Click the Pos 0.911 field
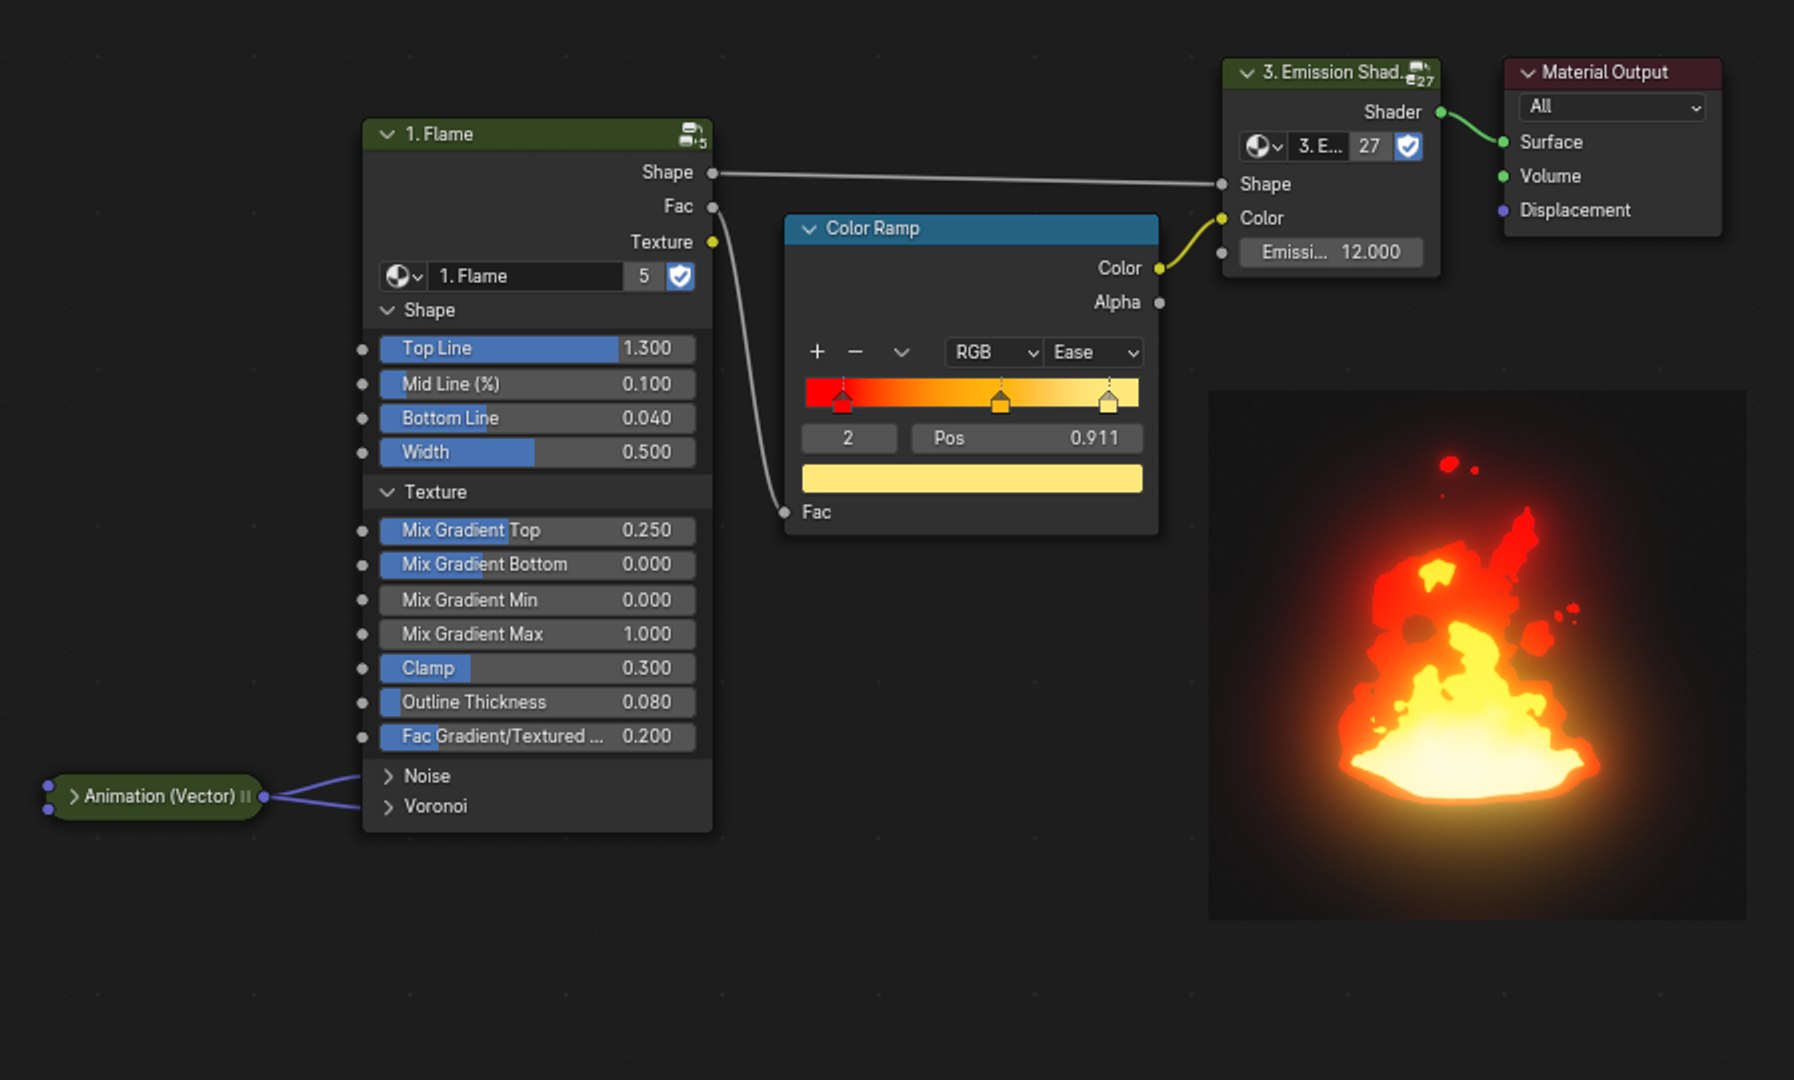The height and width of the screenshot is (1080, 1794). pyautogui.click(x=1026, y=438)
